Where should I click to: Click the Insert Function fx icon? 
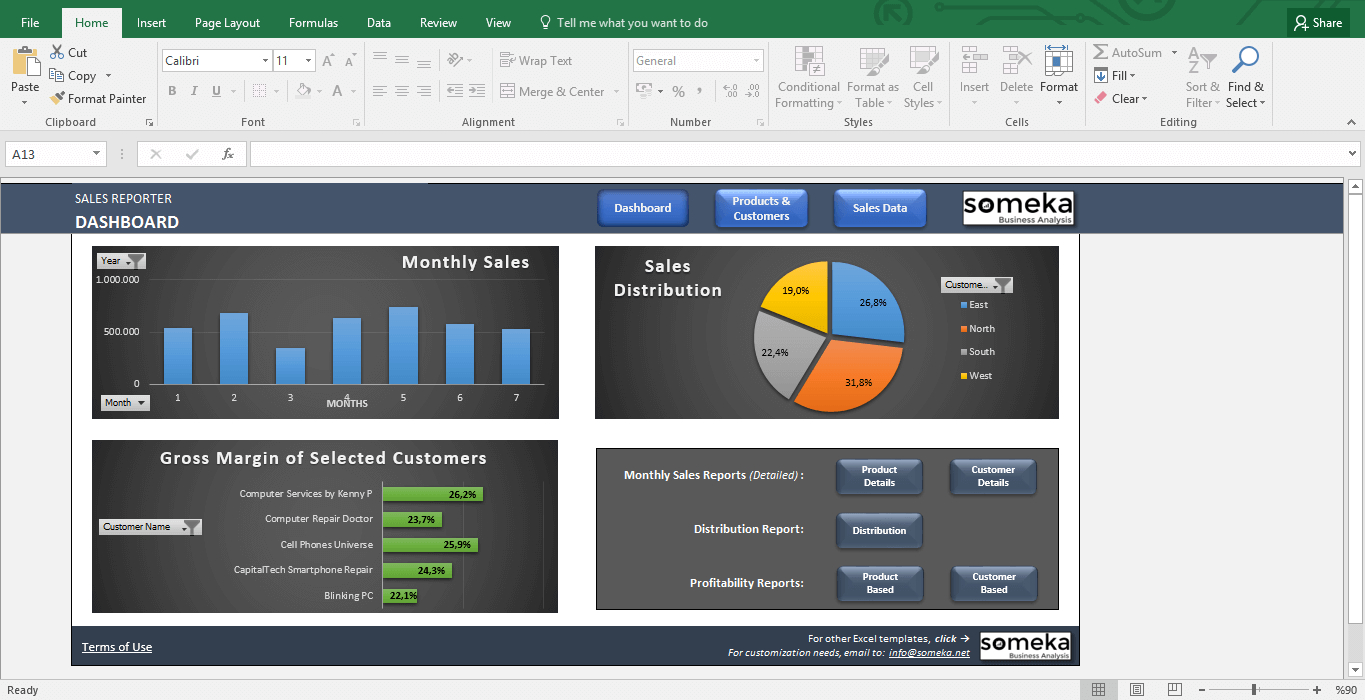click(x=228, y=154)
